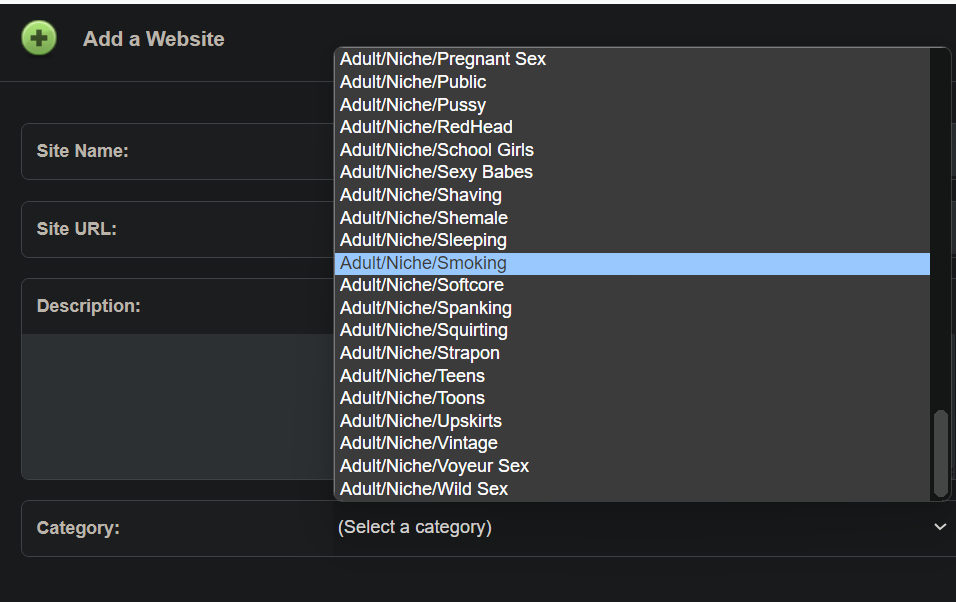Click the category list scrollbar thumb

[940, 453]
